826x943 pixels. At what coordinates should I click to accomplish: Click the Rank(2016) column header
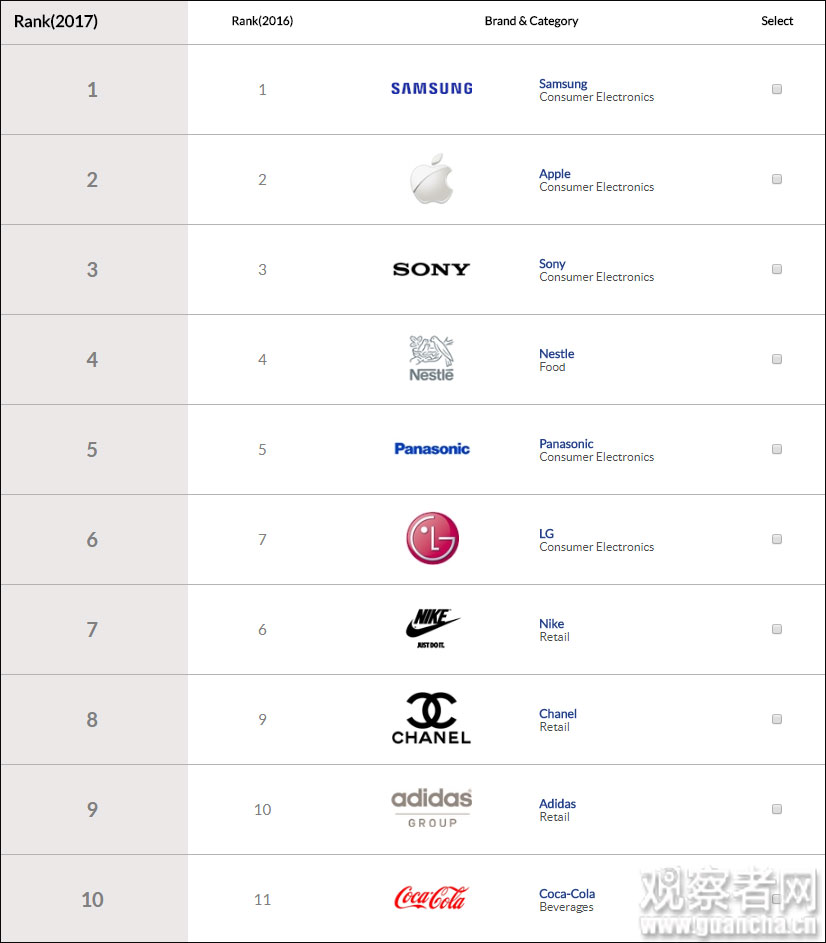pos(262,21)
